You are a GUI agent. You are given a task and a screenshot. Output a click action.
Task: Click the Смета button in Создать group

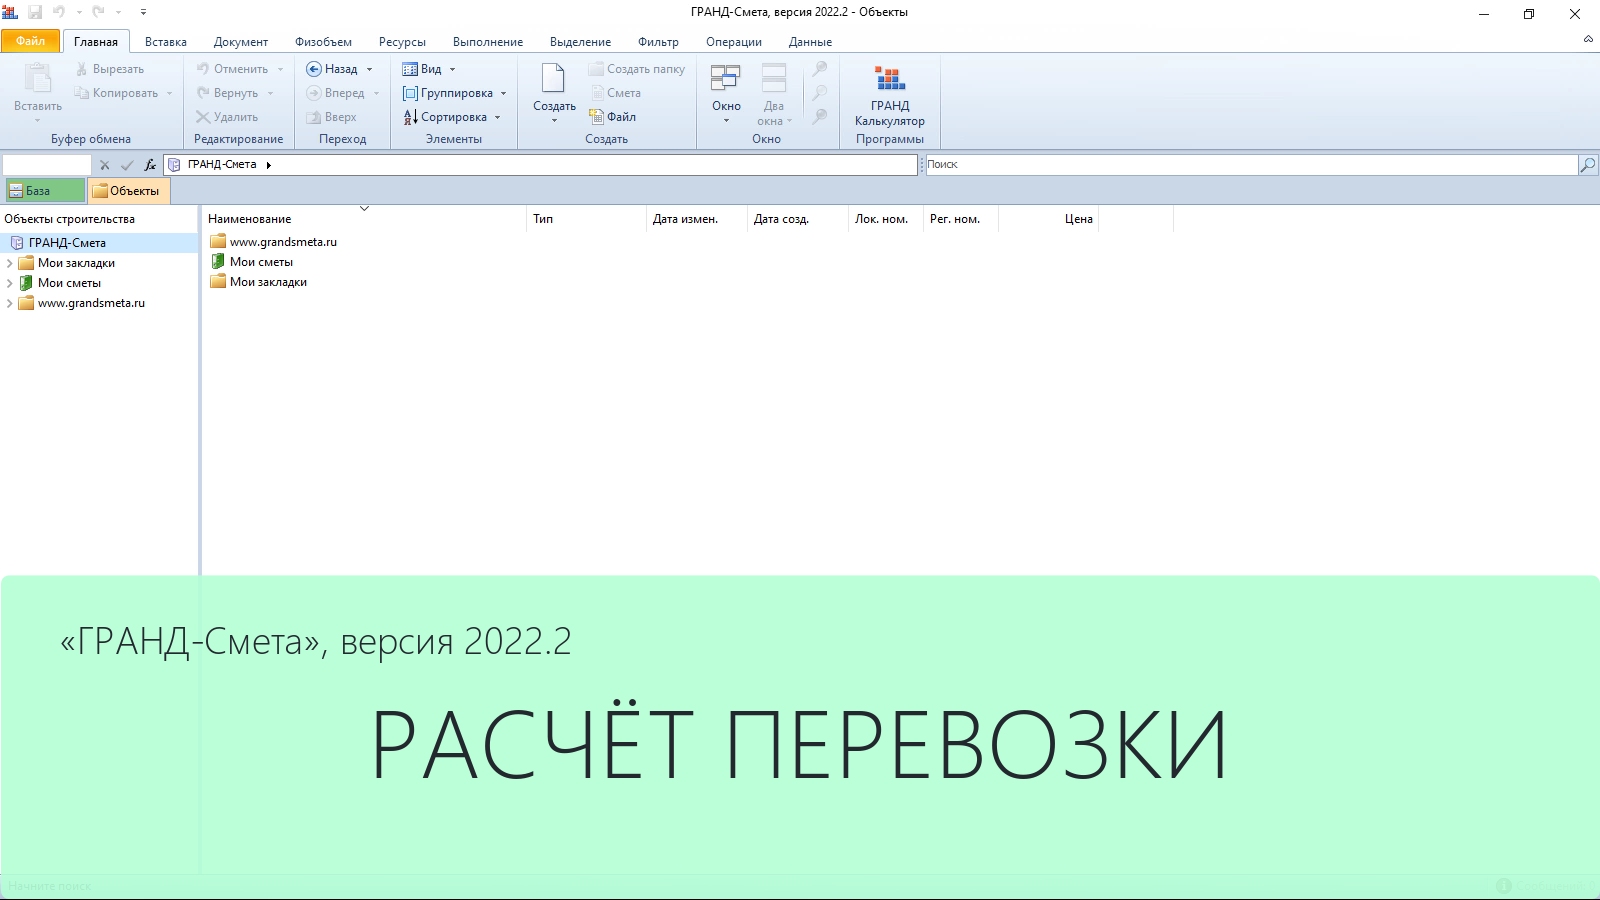[x=615, y=93]
